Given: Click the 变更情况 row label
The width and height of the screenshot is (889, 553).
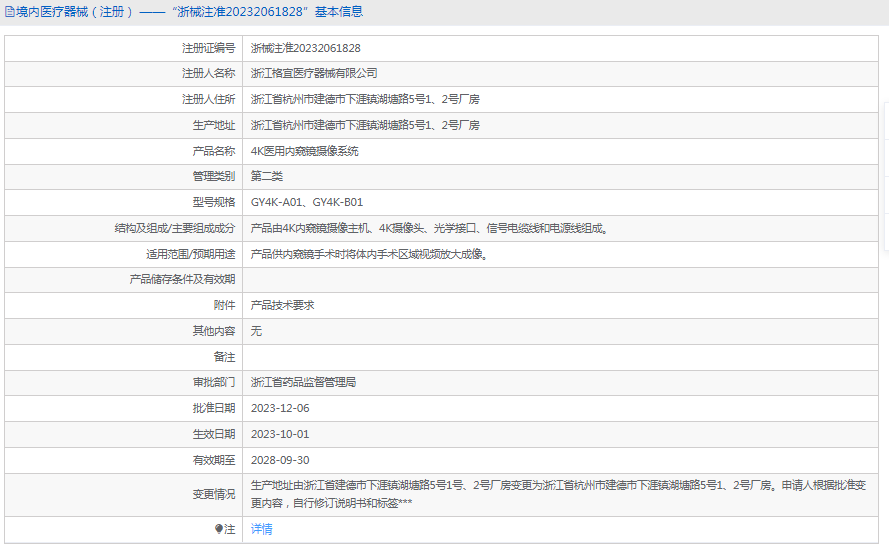Looking at the screenshot, I should [x=214, y=494].
